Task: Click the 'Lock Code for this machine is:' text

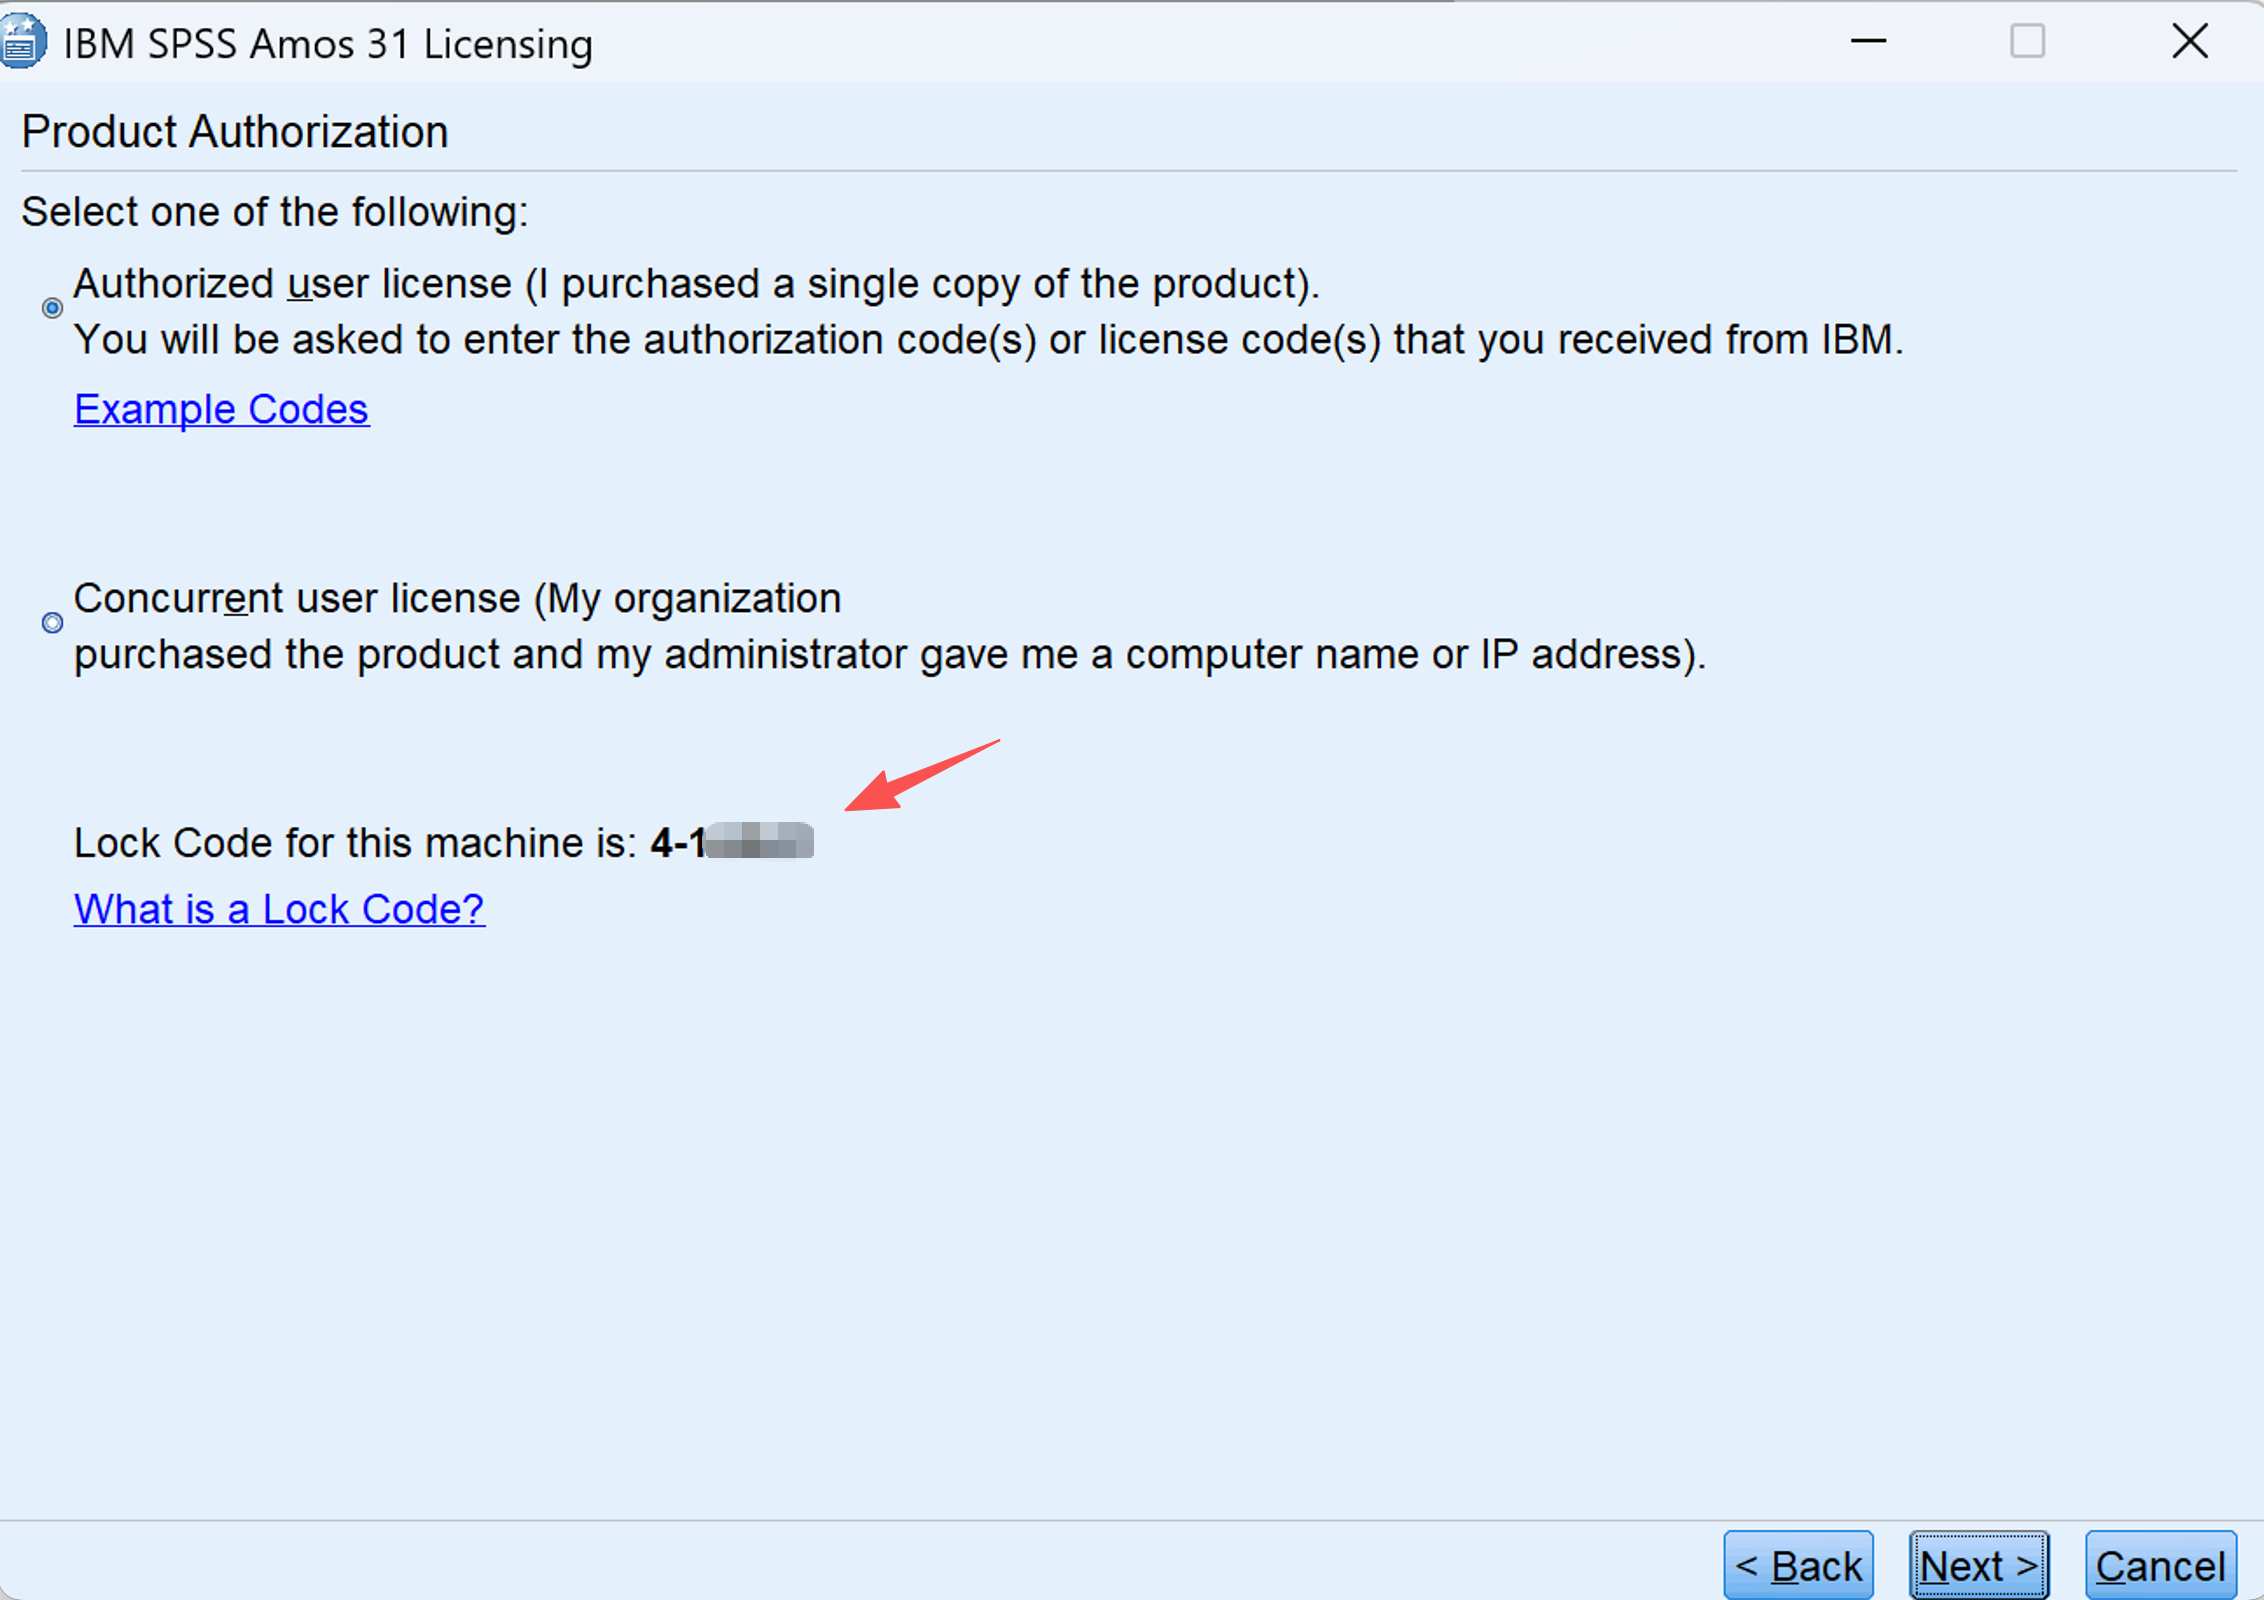Action: click(355, 843)
